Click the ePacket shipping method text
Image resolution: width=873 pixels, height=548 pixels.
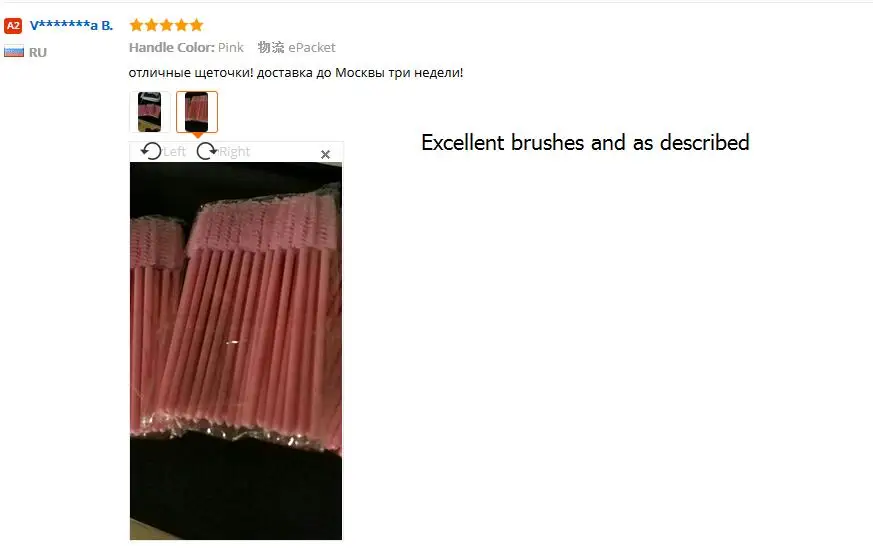click(312, 47)
